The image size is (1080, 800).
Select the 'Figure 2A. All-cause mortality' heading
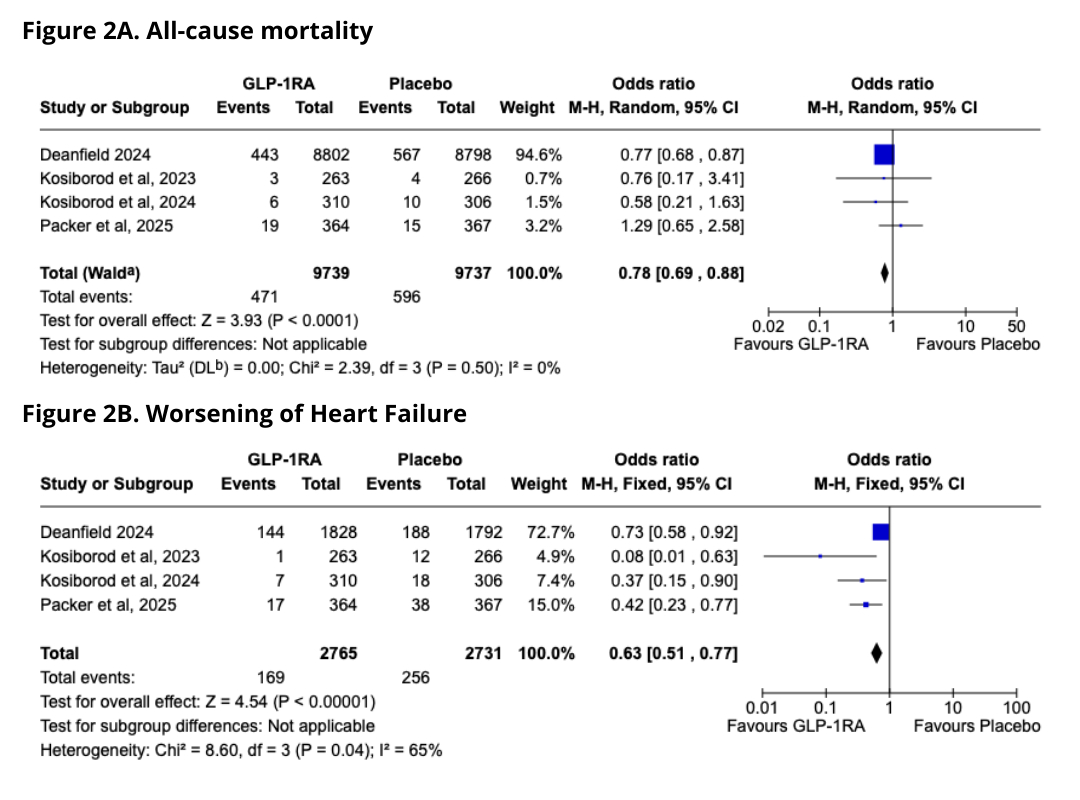pos(197,31)
